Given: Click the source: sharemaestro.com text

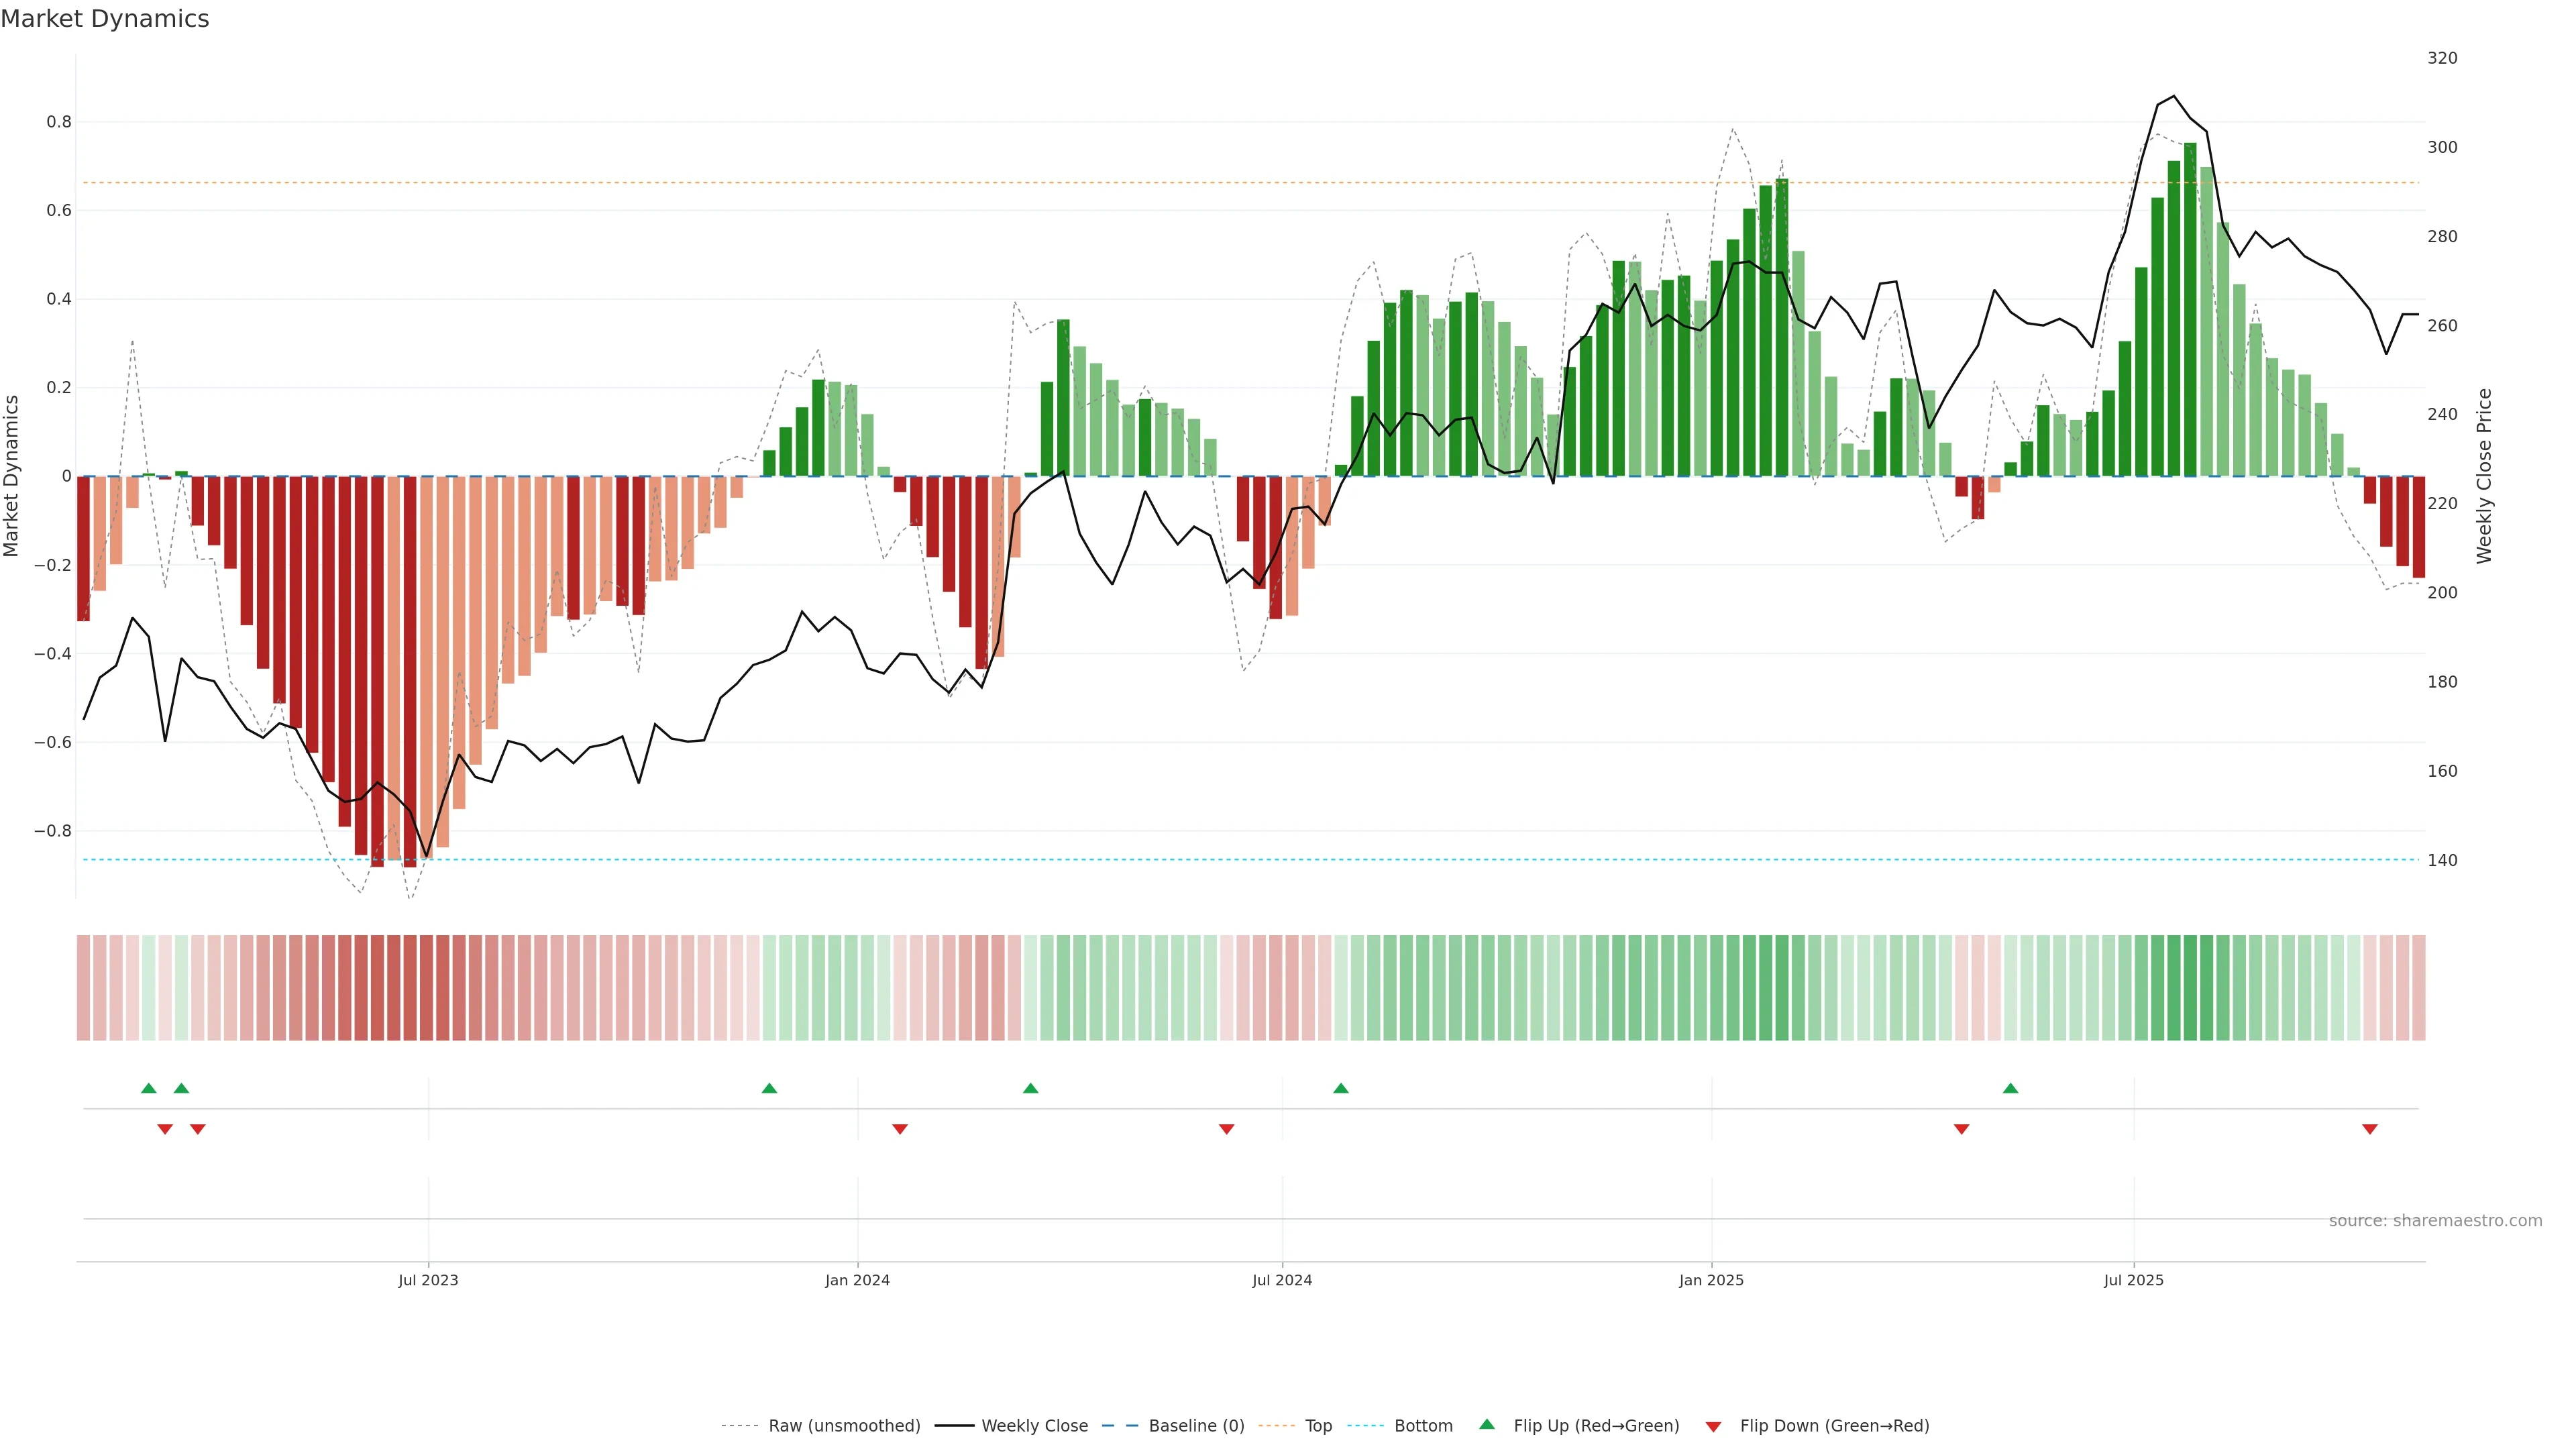Looking at the screenshot, I should tap(2435, 1221).
